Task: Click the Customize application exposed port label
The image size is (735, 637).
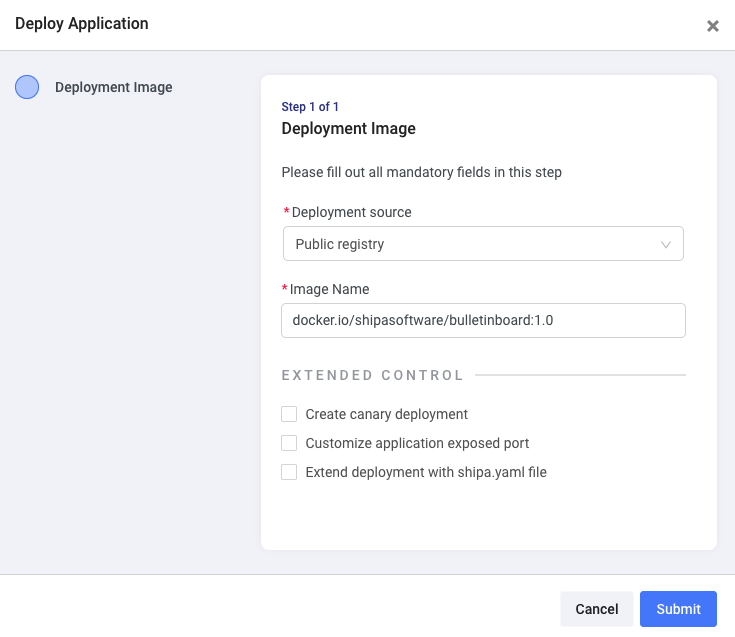Action: point(417,443)
